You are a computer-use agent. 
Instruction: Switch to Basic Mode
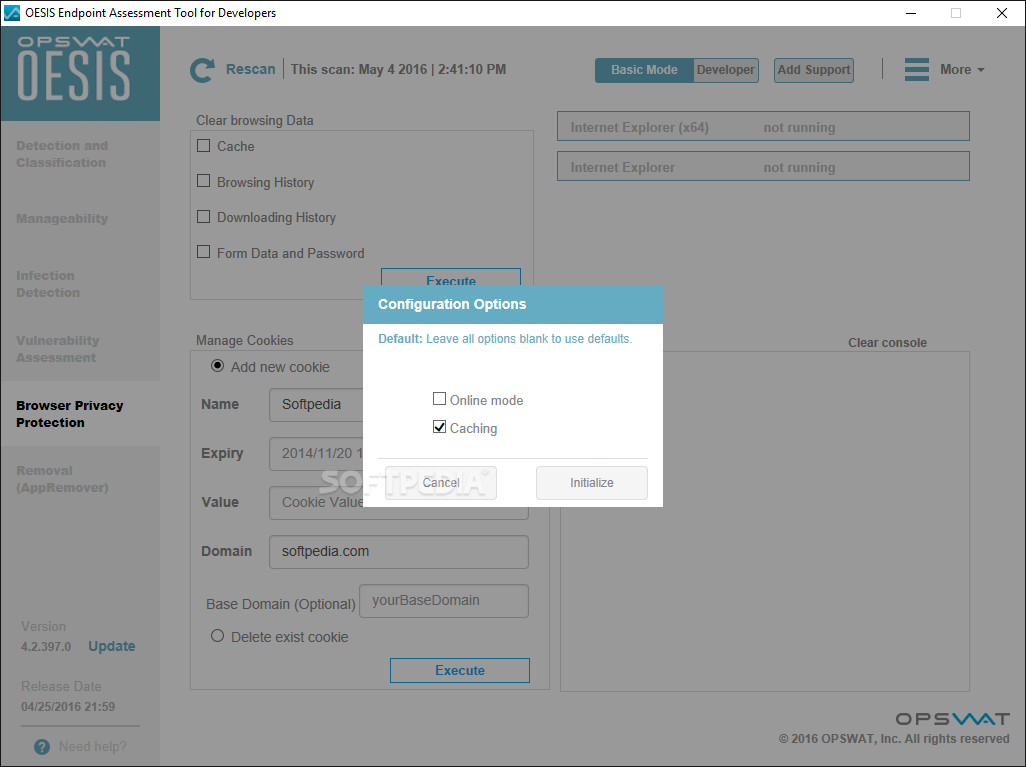coord(644,70)
